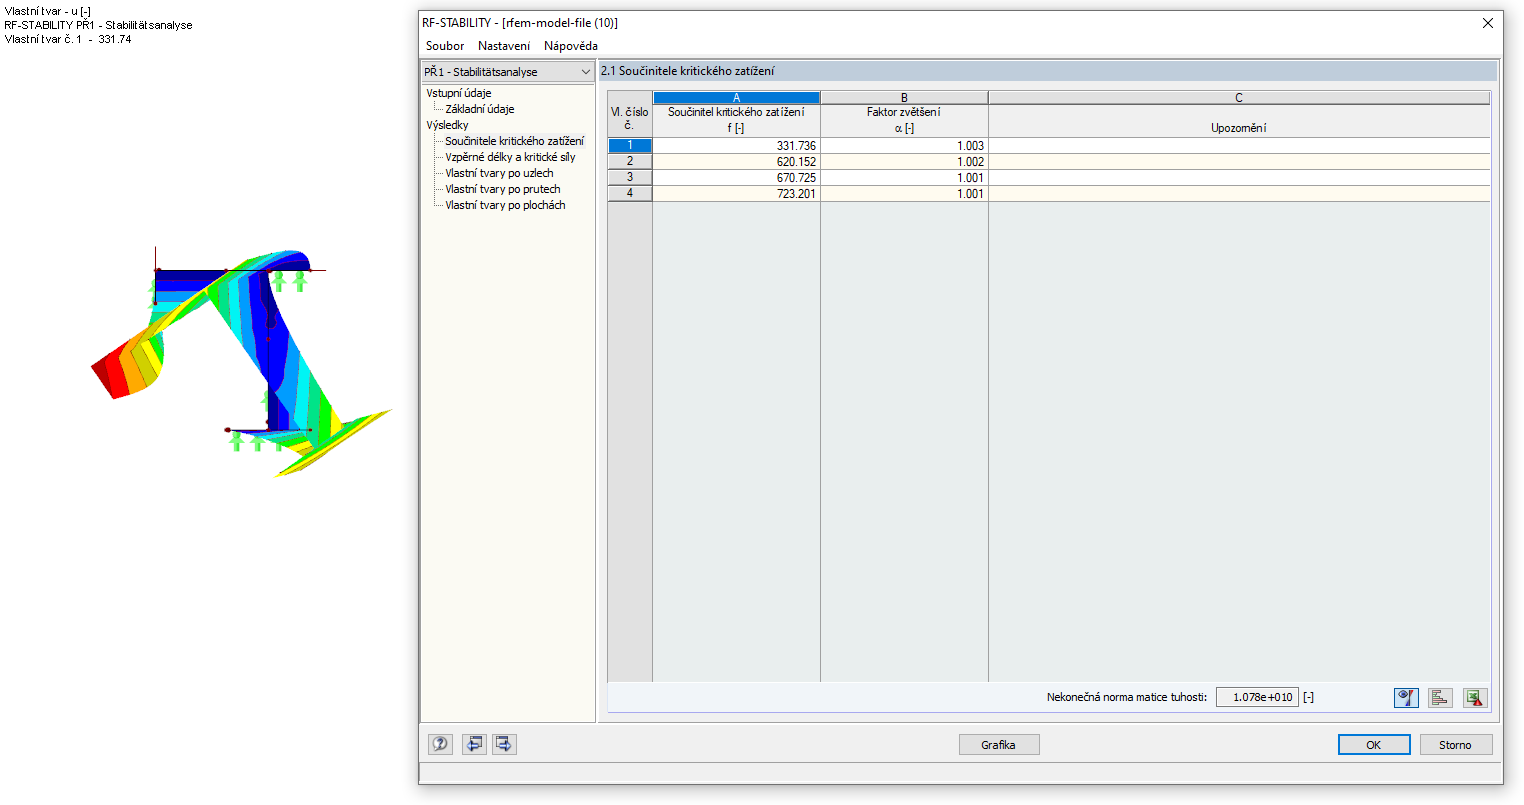Screen dimensions: 1524x805
Task: Open the Soubor menu
Action: point(445,46)
